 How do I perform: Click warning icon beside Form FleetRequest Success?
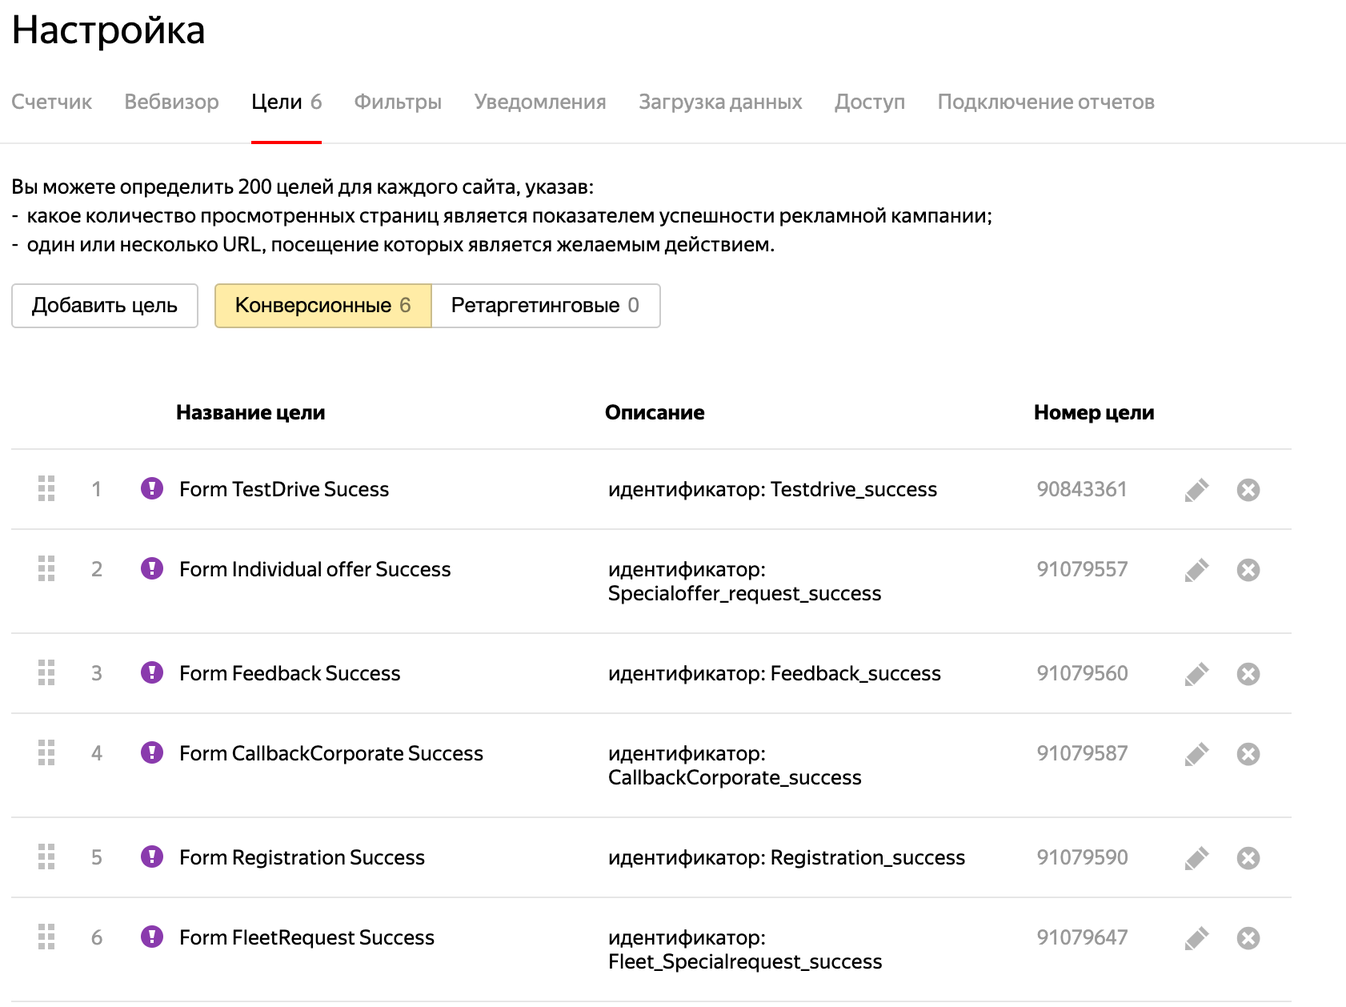click(x=152, y=936)
